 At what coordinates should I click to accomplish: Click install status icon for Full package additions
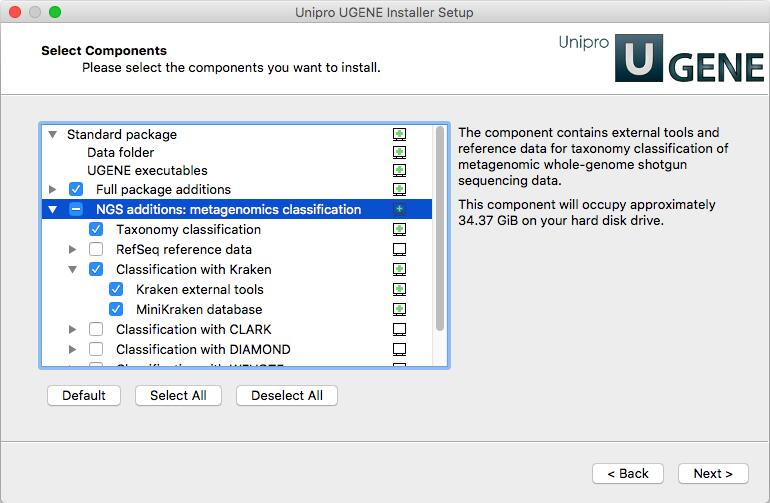point(399,189)
